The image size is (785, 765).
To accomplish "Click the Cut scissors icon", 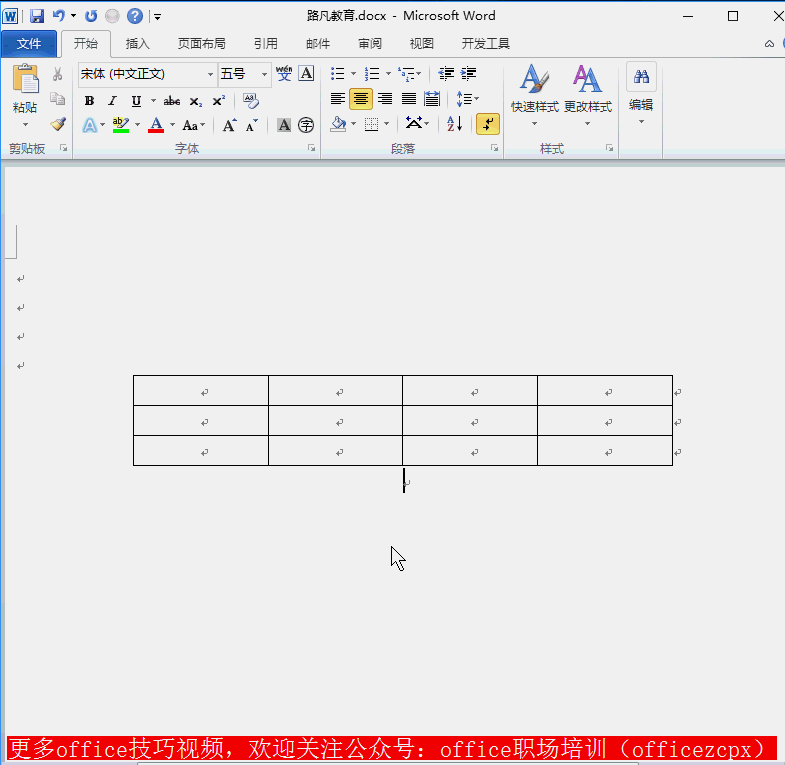I will (x=58, y=74).
